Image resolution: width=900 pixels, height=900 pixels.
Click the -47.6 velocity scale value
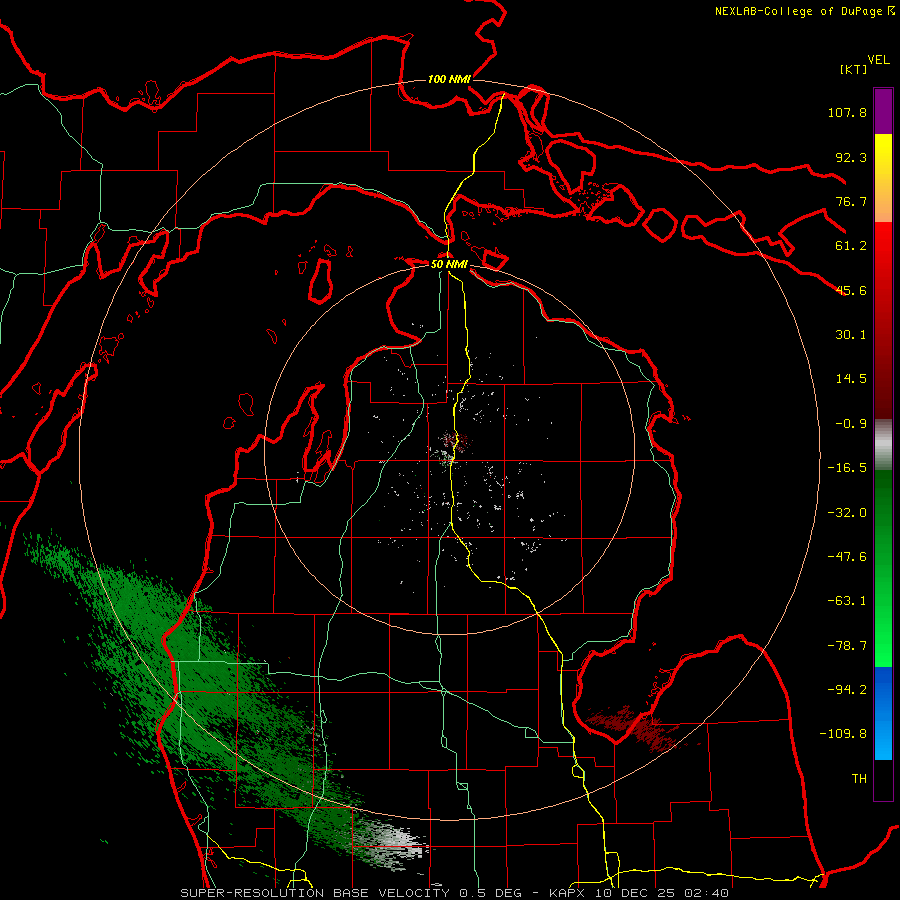coord(847,557)
